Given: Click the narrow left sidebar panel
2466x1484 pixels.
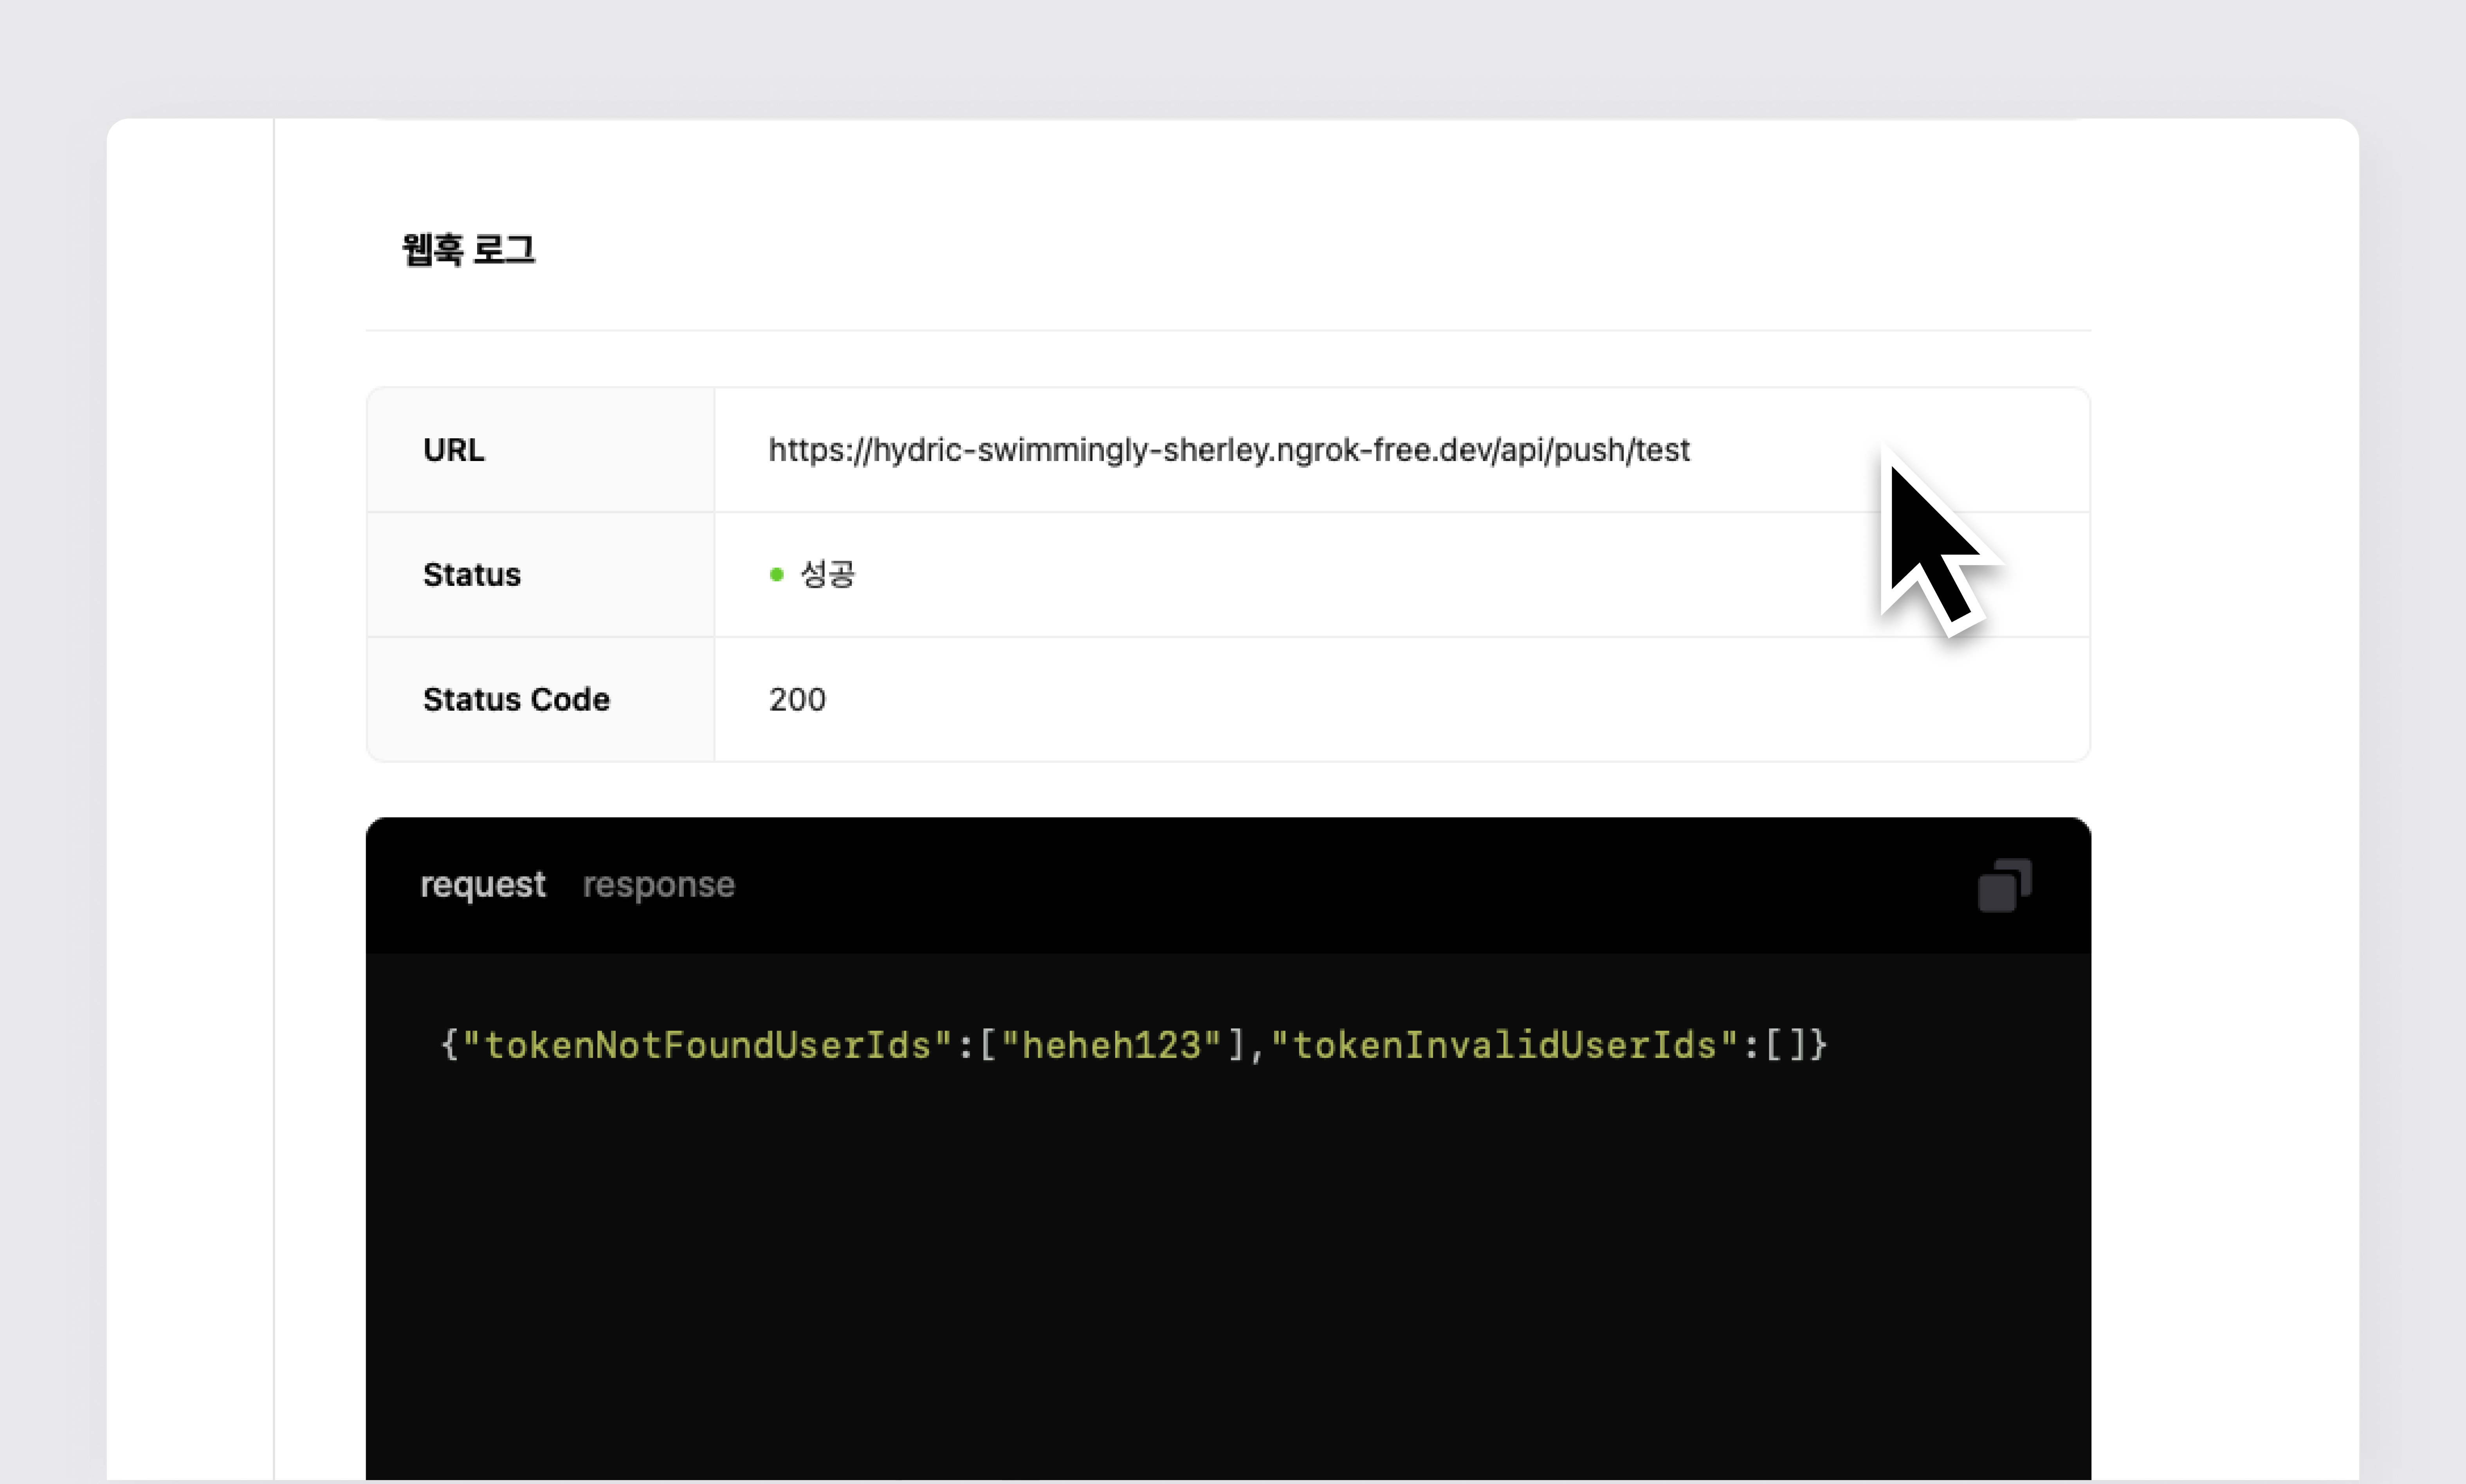Looking at the screenshot, I should tap(190, 800).
